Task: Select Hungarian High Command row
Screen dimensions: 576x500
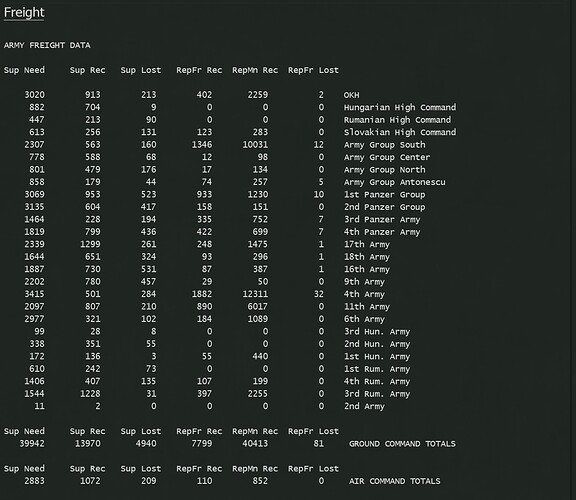Action: [400, 108]
